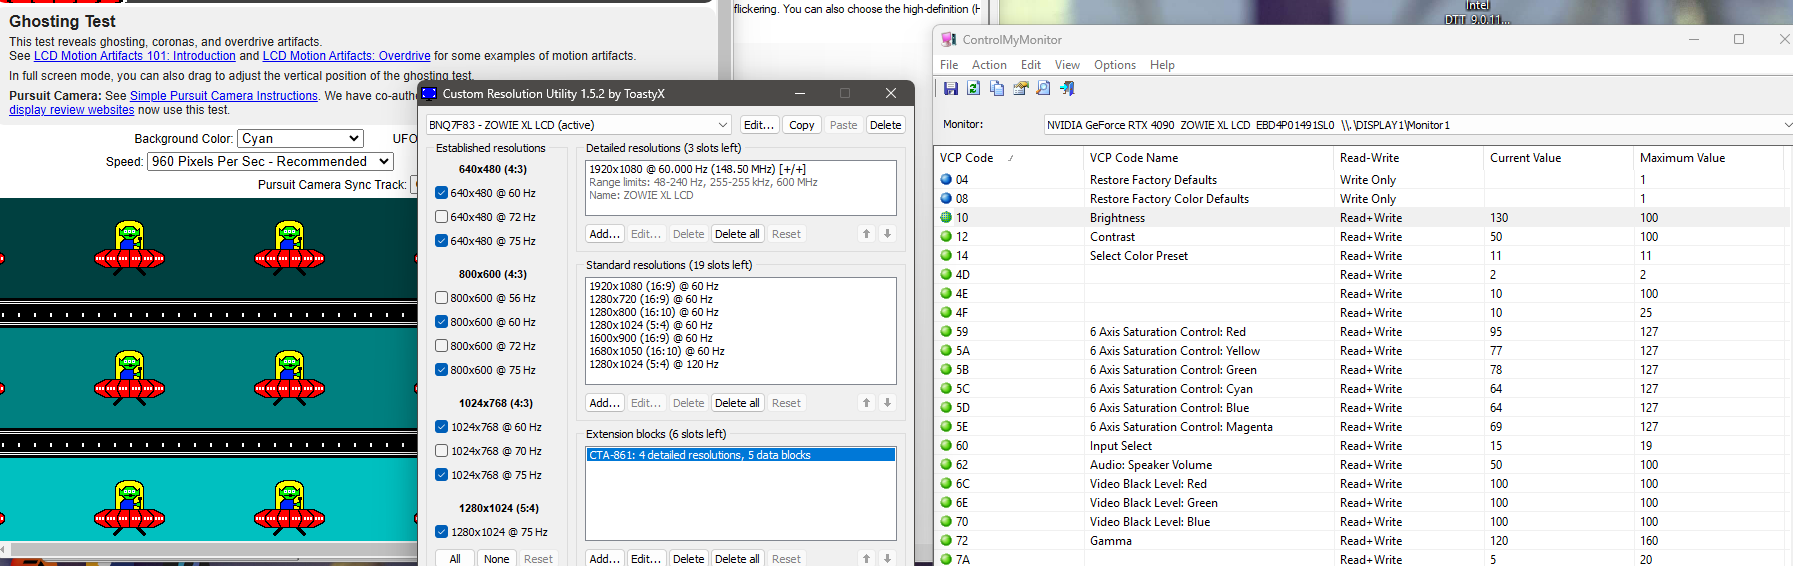Click the green icon of VCP code 7A
The height and width of the screenshot is (566, 1793).
point(946,560)
